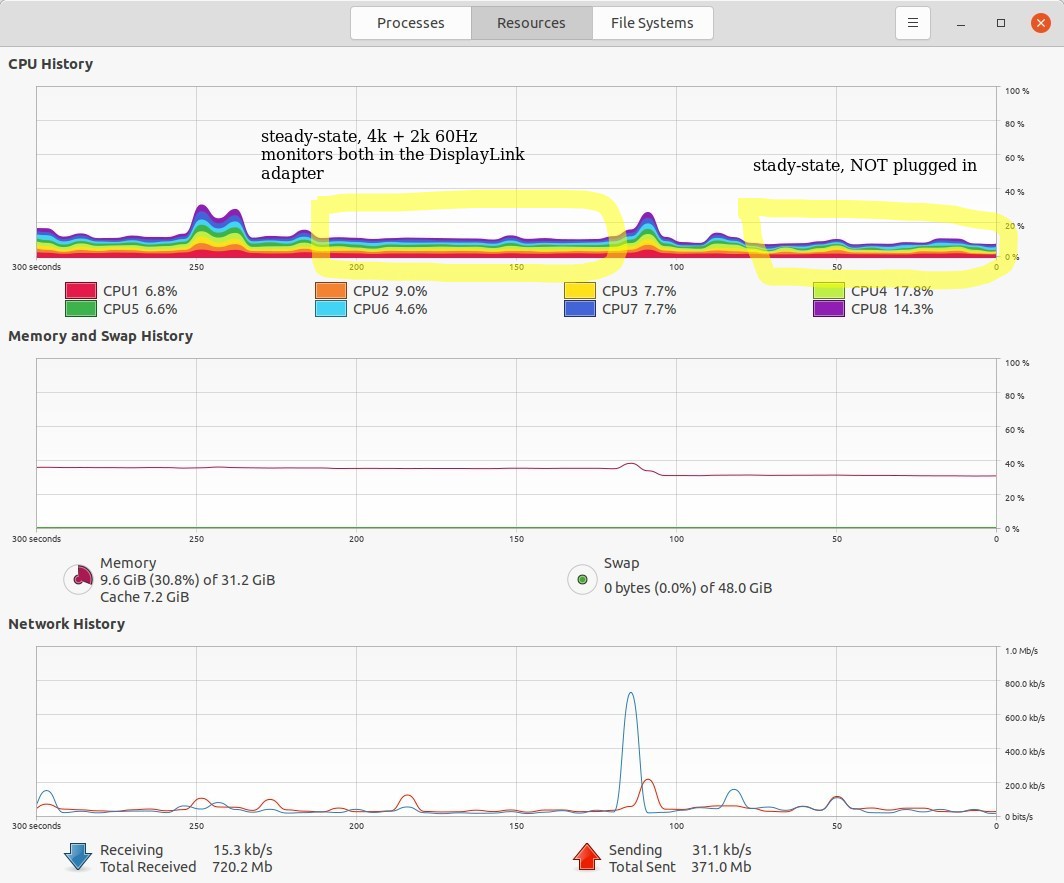The image size is (1064, 883).
Task: Click the red Sending arrow icon
Action: pyautogui.click(x=586, y=857)
